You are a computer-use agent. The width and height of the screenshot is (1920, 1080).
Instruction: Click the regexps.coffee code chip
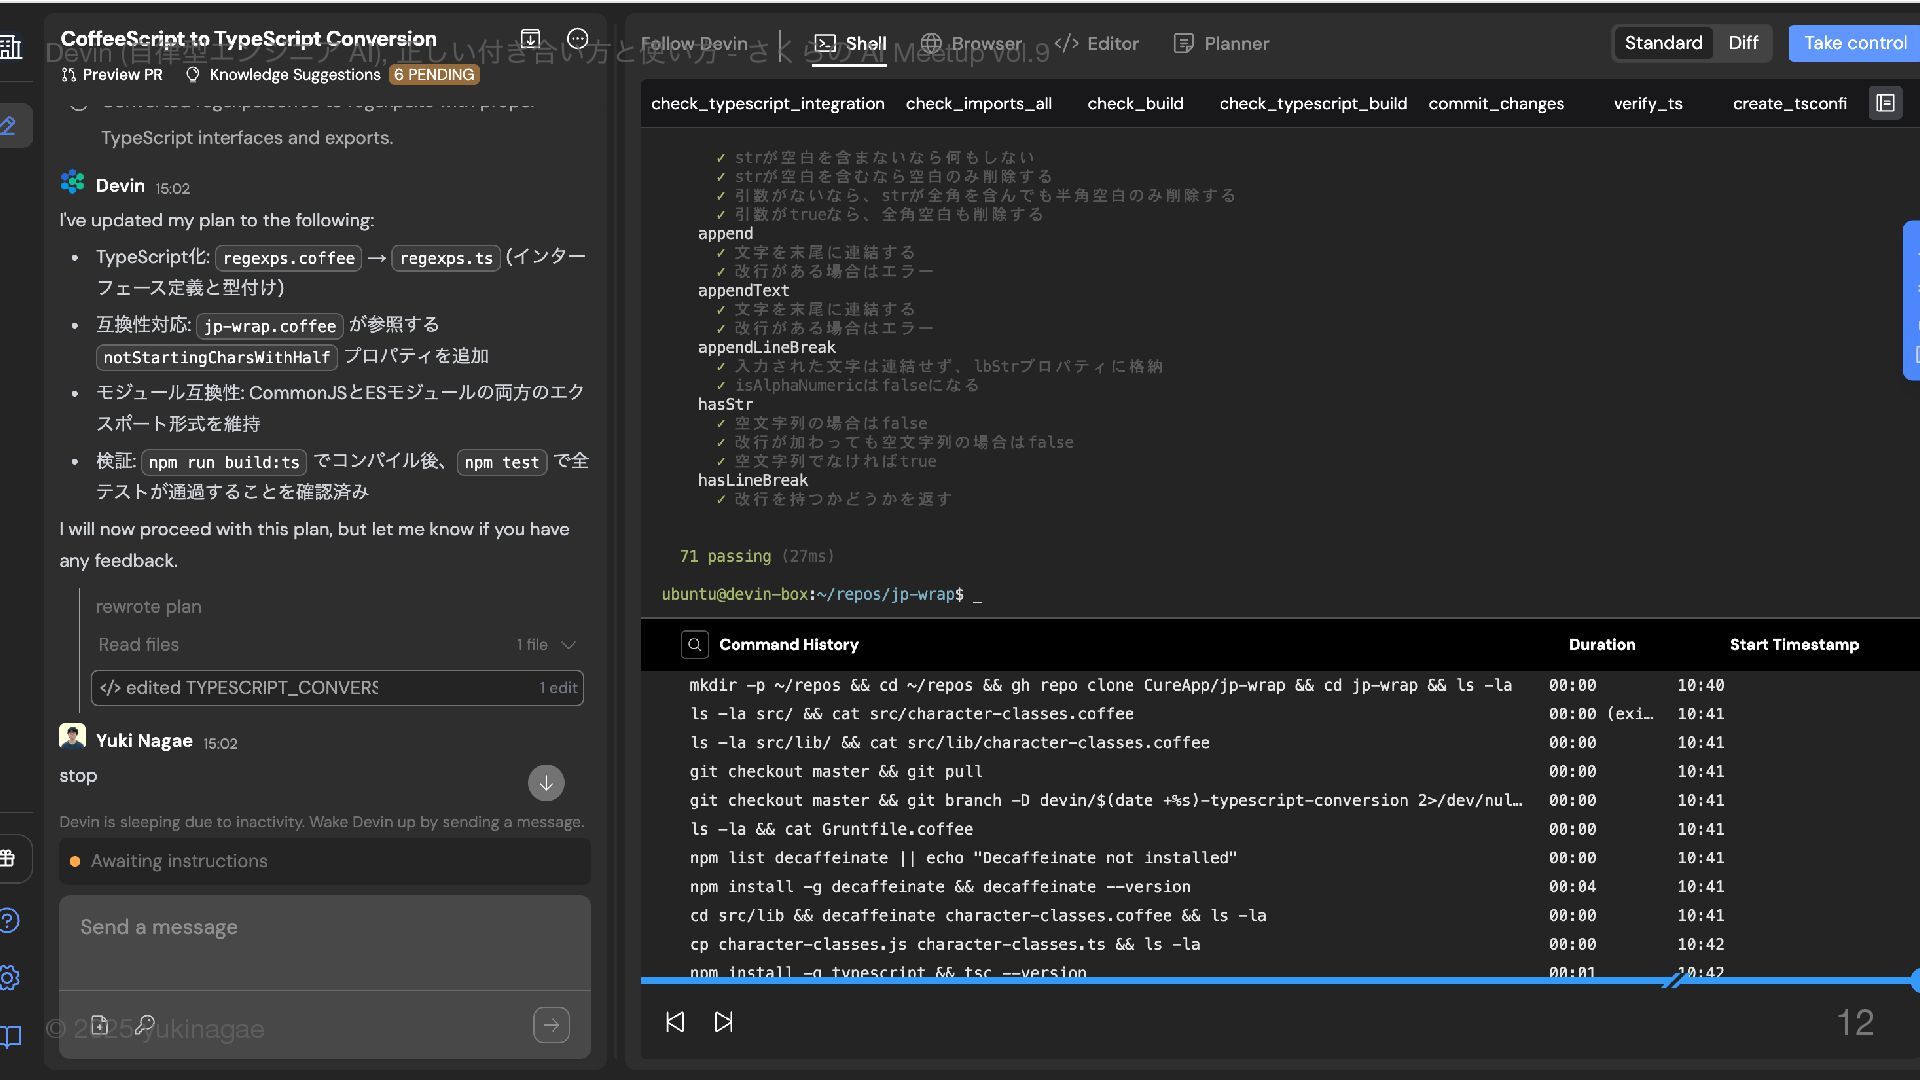pos(288,258)
